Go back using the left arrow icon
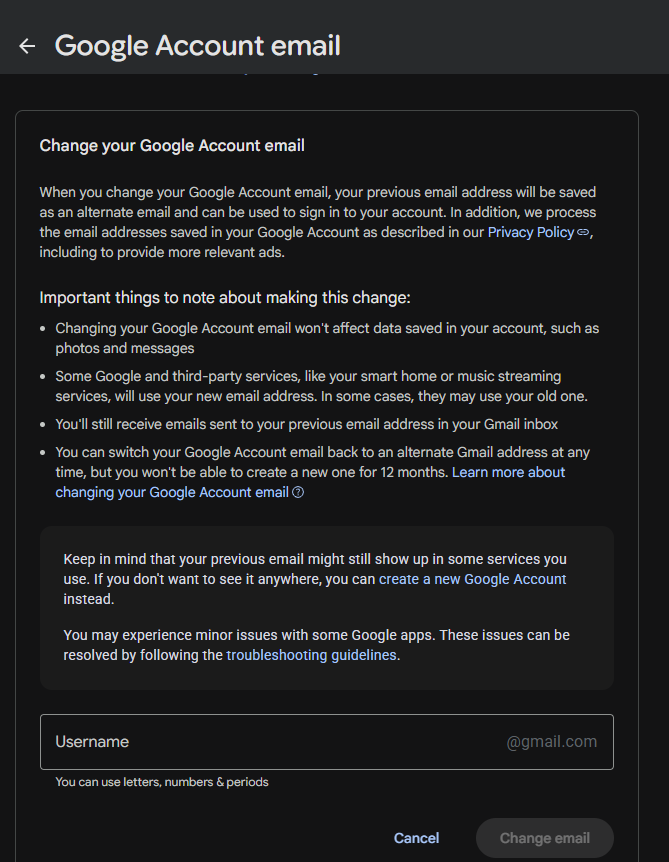 tap(27, 46)
